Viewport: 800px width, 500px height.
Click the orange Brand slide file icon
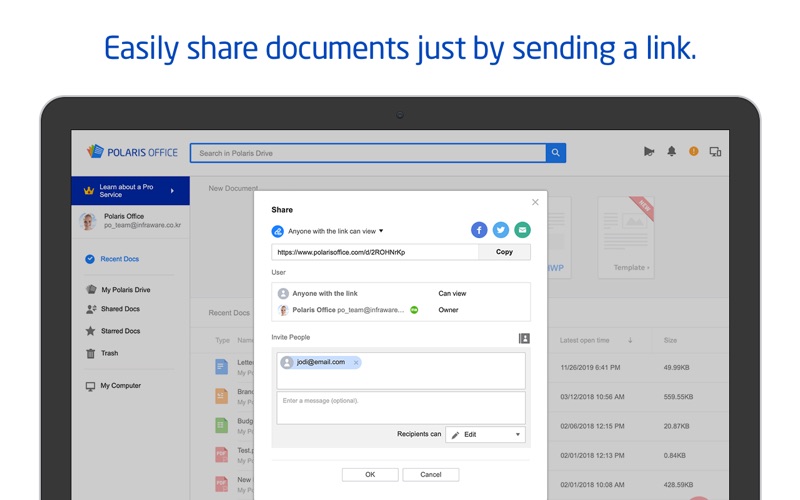tap(221, 396)
